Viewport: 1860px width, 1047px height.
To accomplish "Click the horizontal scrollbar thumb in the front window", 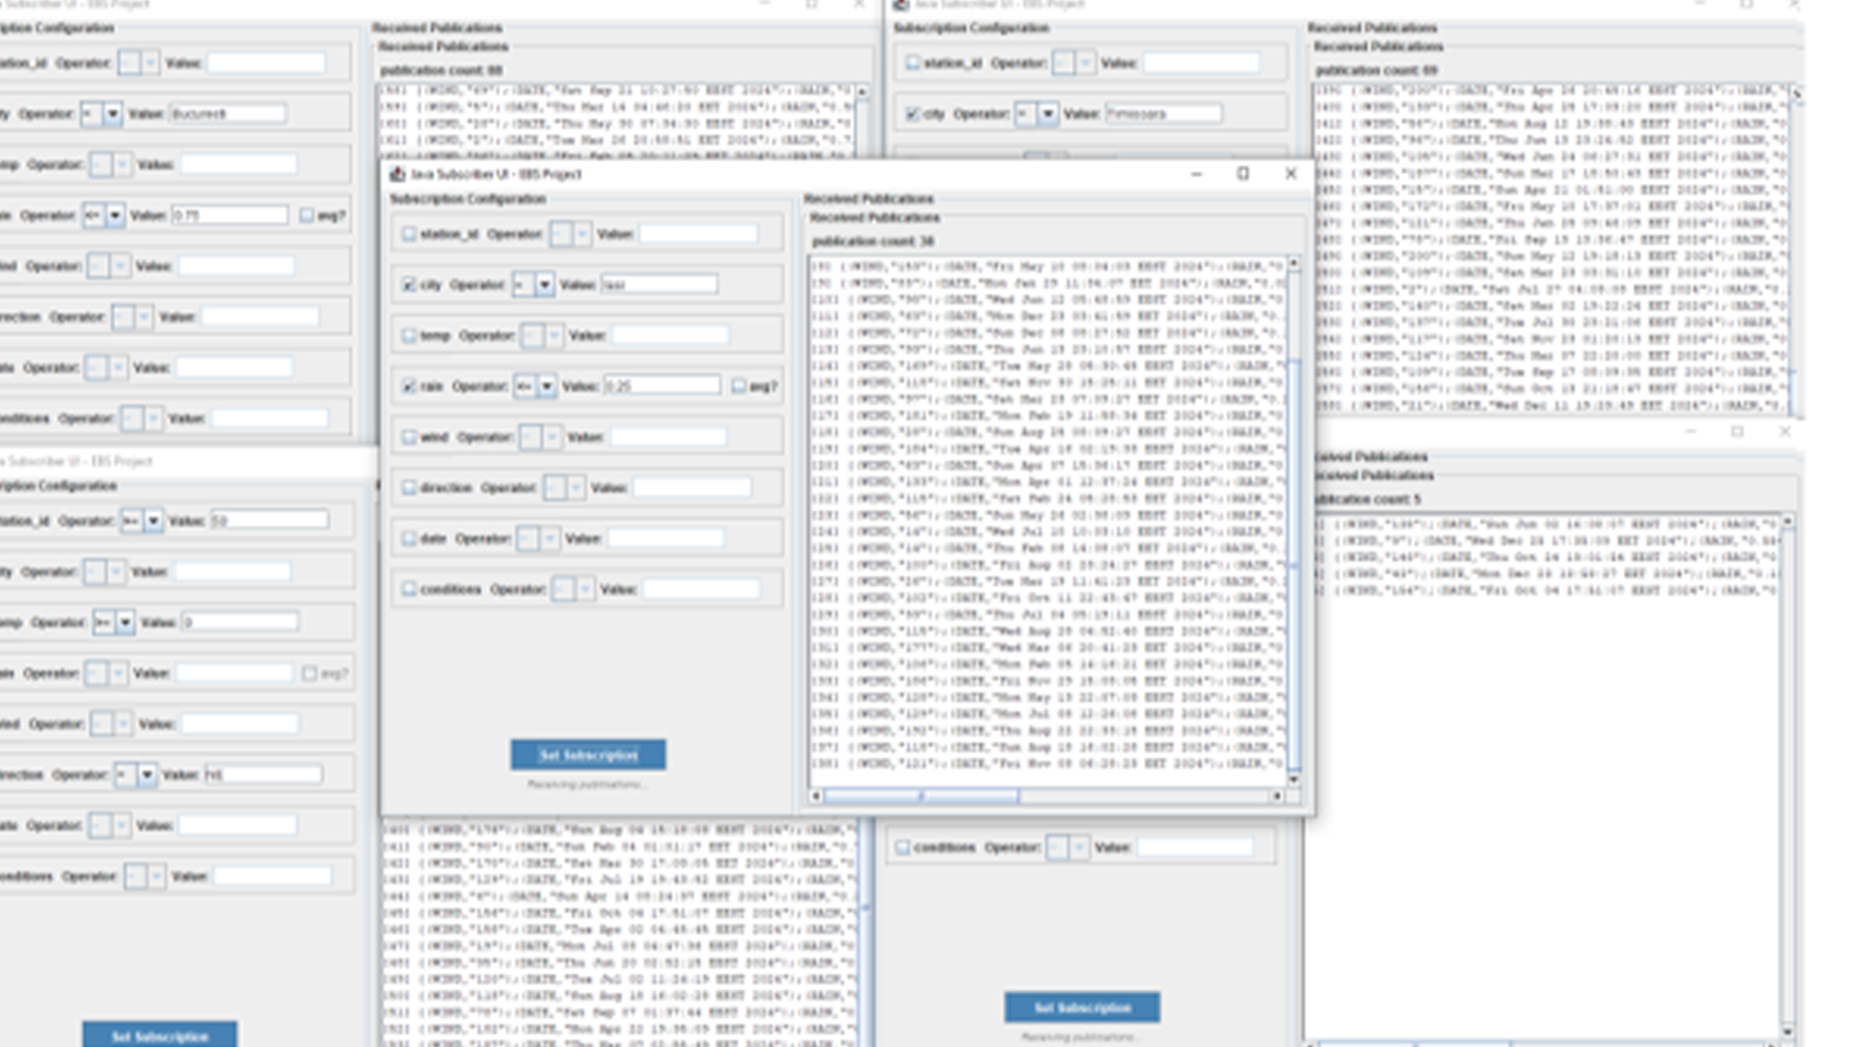I will coord(921,796).
